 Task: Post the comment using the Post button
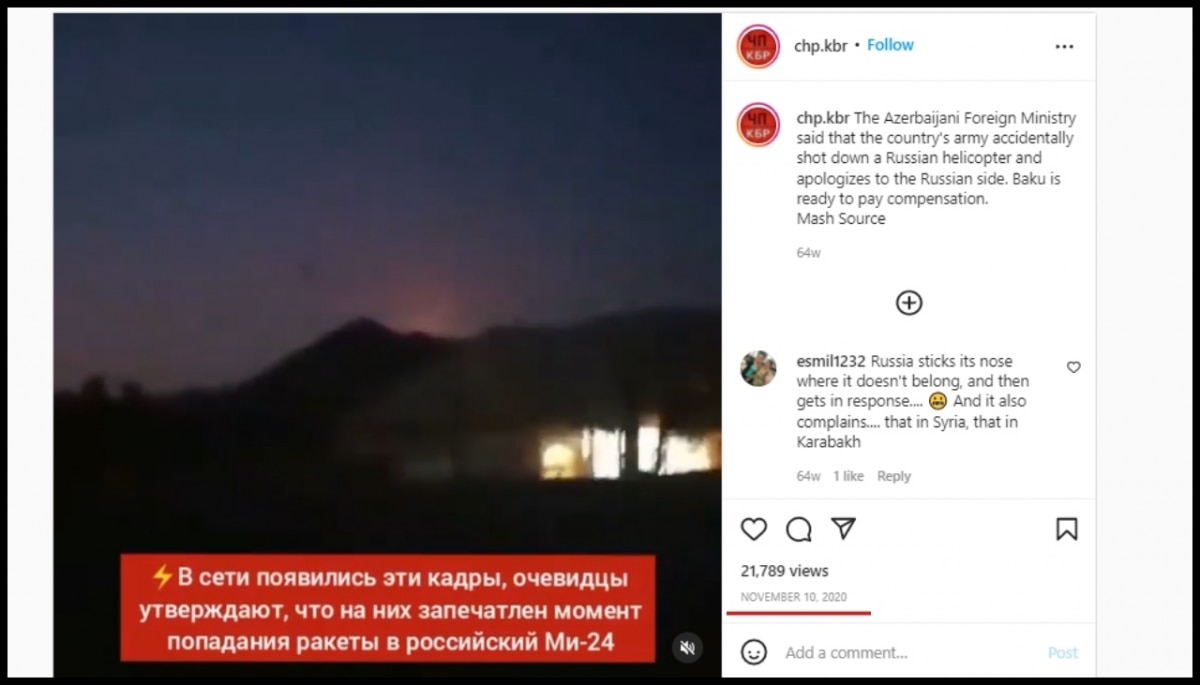pos(1063,652)
